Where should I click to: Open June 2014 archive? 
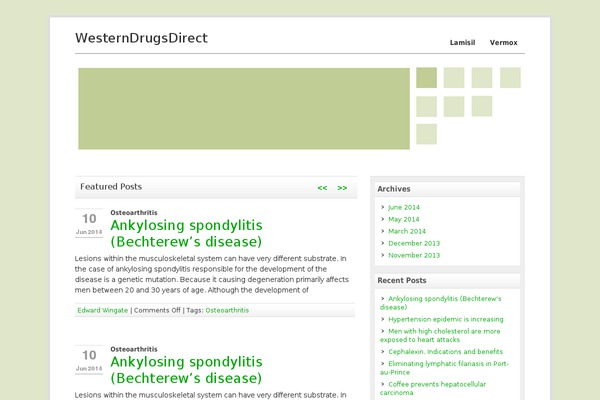pos(404,207)
